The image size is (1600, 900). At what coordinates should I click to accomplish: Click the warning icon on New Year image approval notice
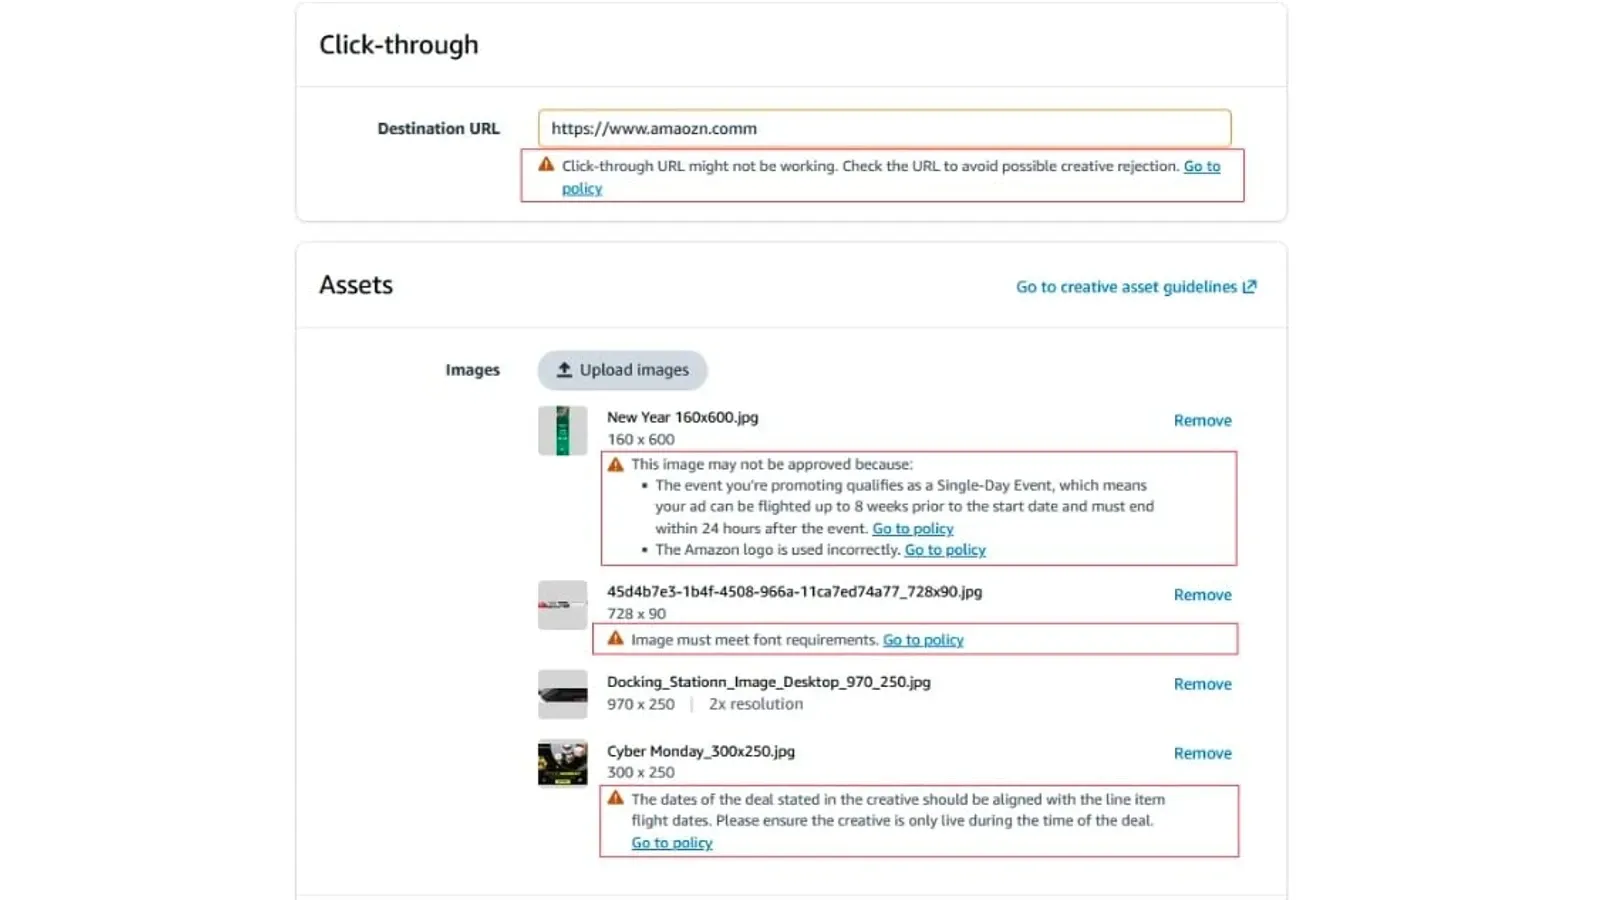tap(616, 463)
